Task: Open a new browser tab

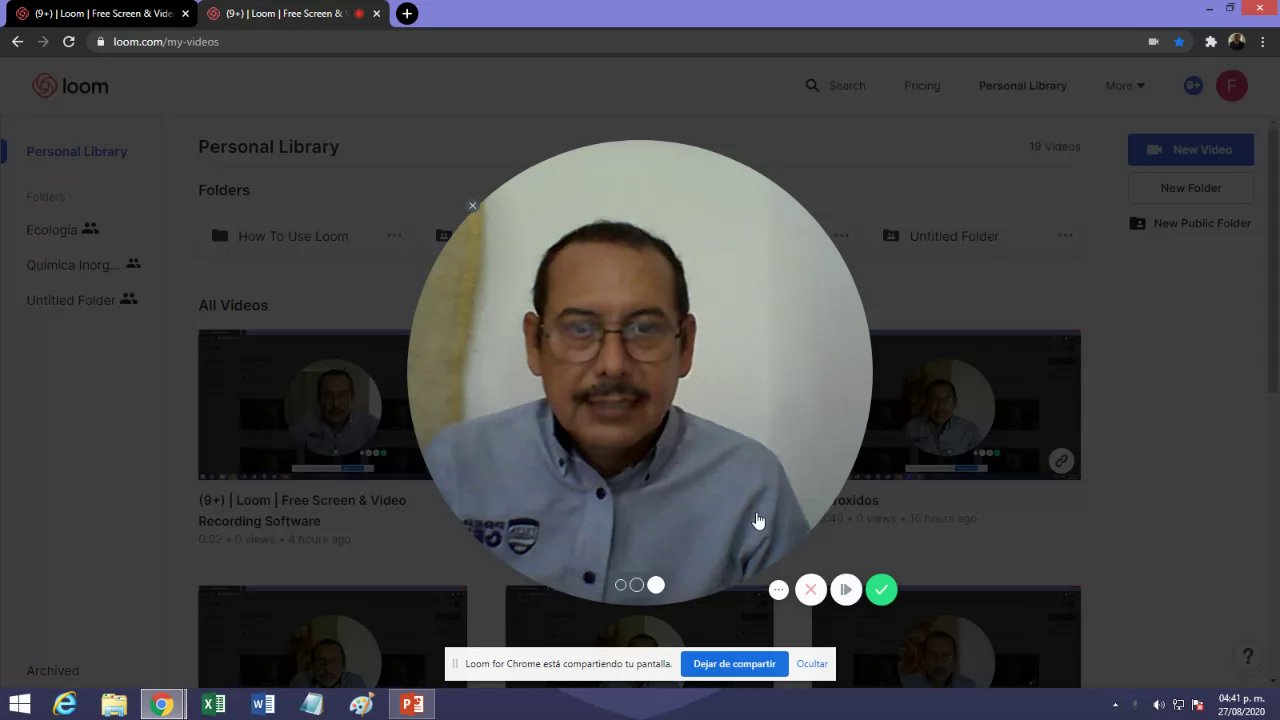Action: point(407,14)
